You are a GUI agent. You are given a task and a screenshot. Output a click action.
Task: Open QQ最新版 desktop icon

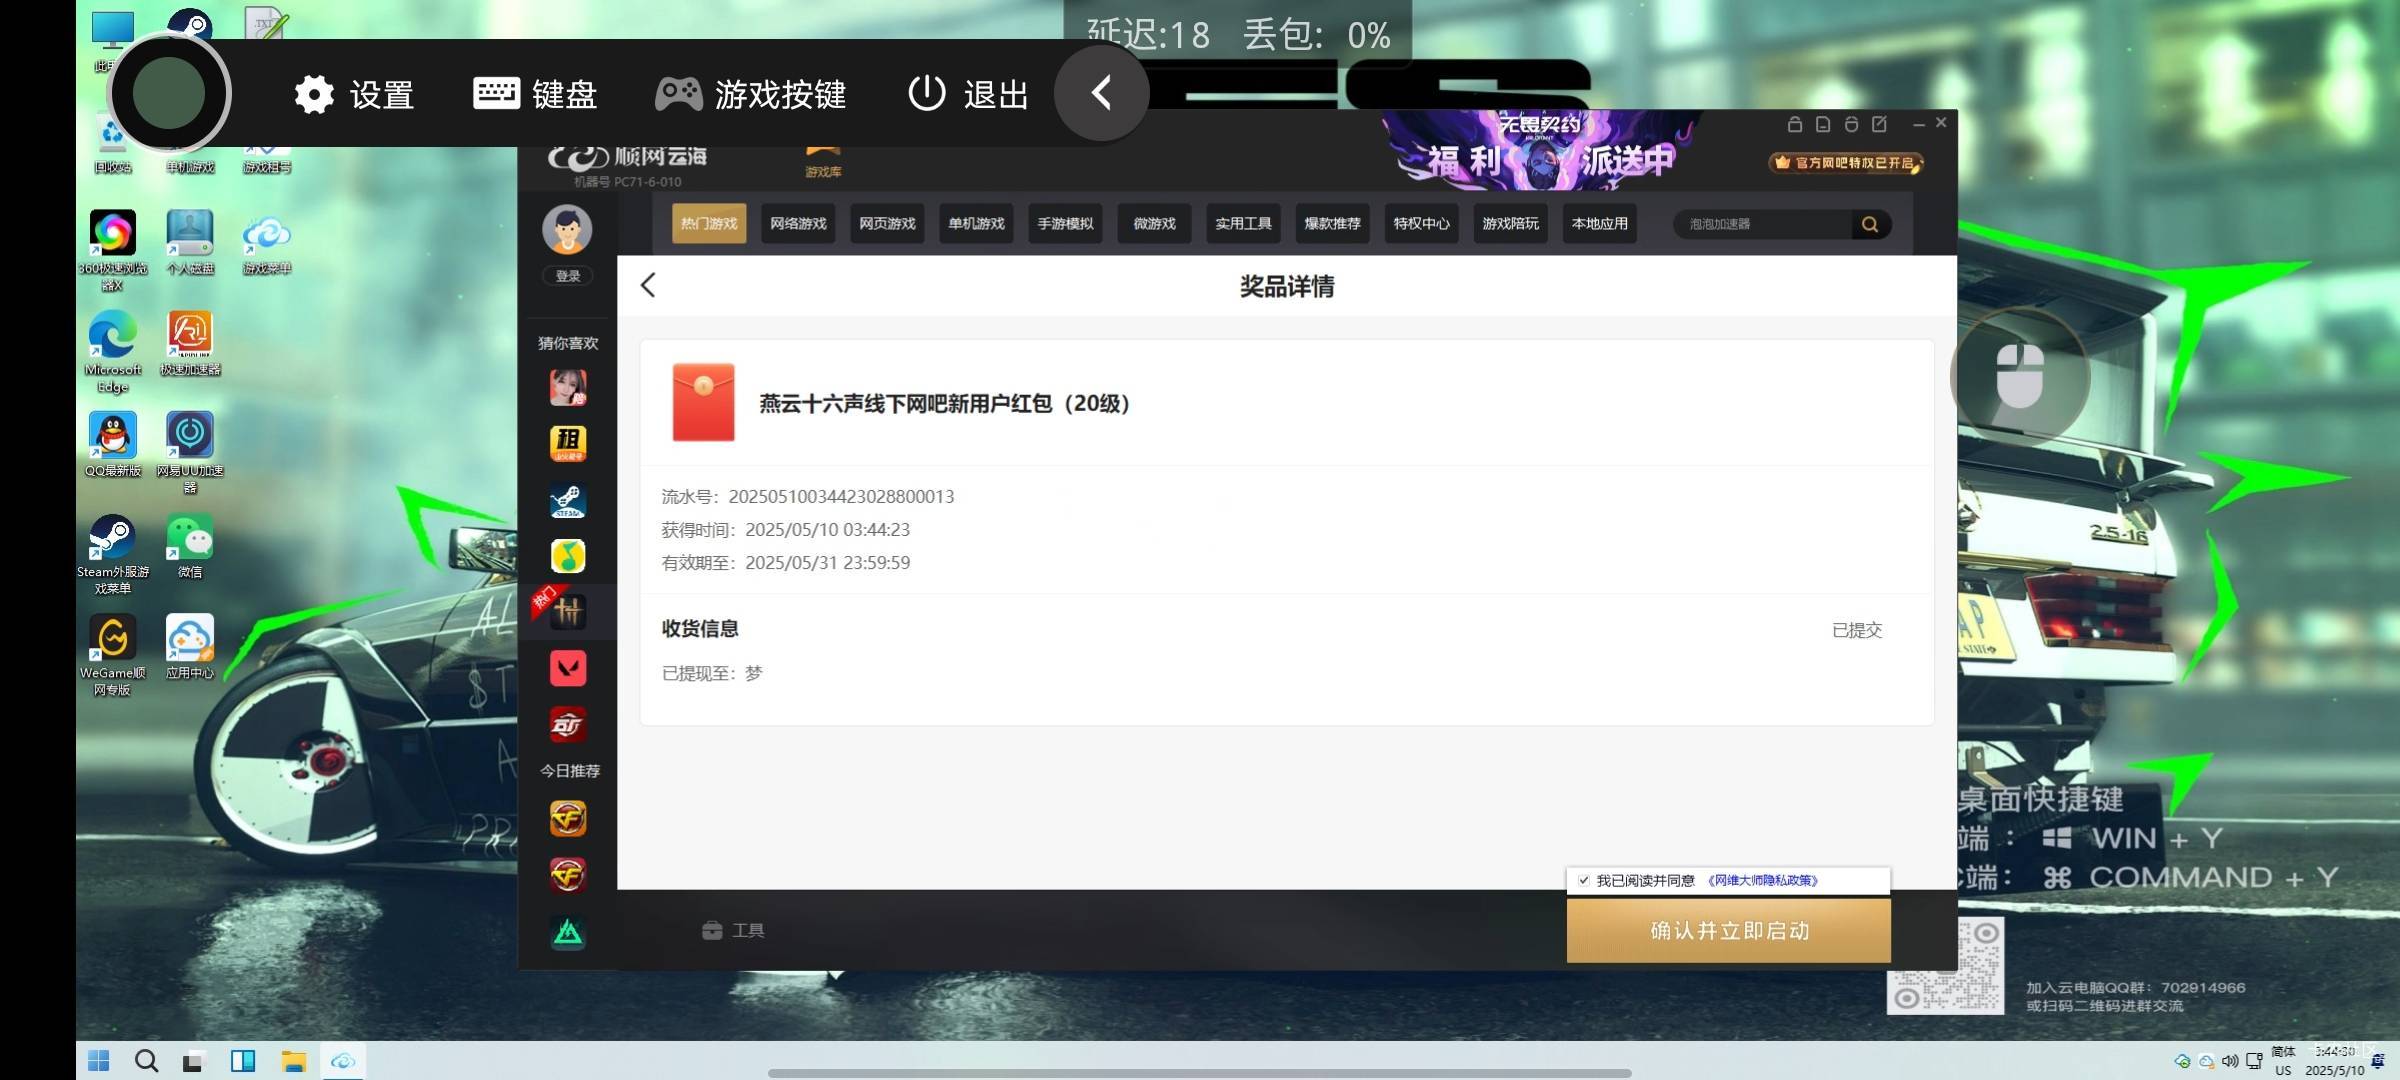tap(113, 444)
